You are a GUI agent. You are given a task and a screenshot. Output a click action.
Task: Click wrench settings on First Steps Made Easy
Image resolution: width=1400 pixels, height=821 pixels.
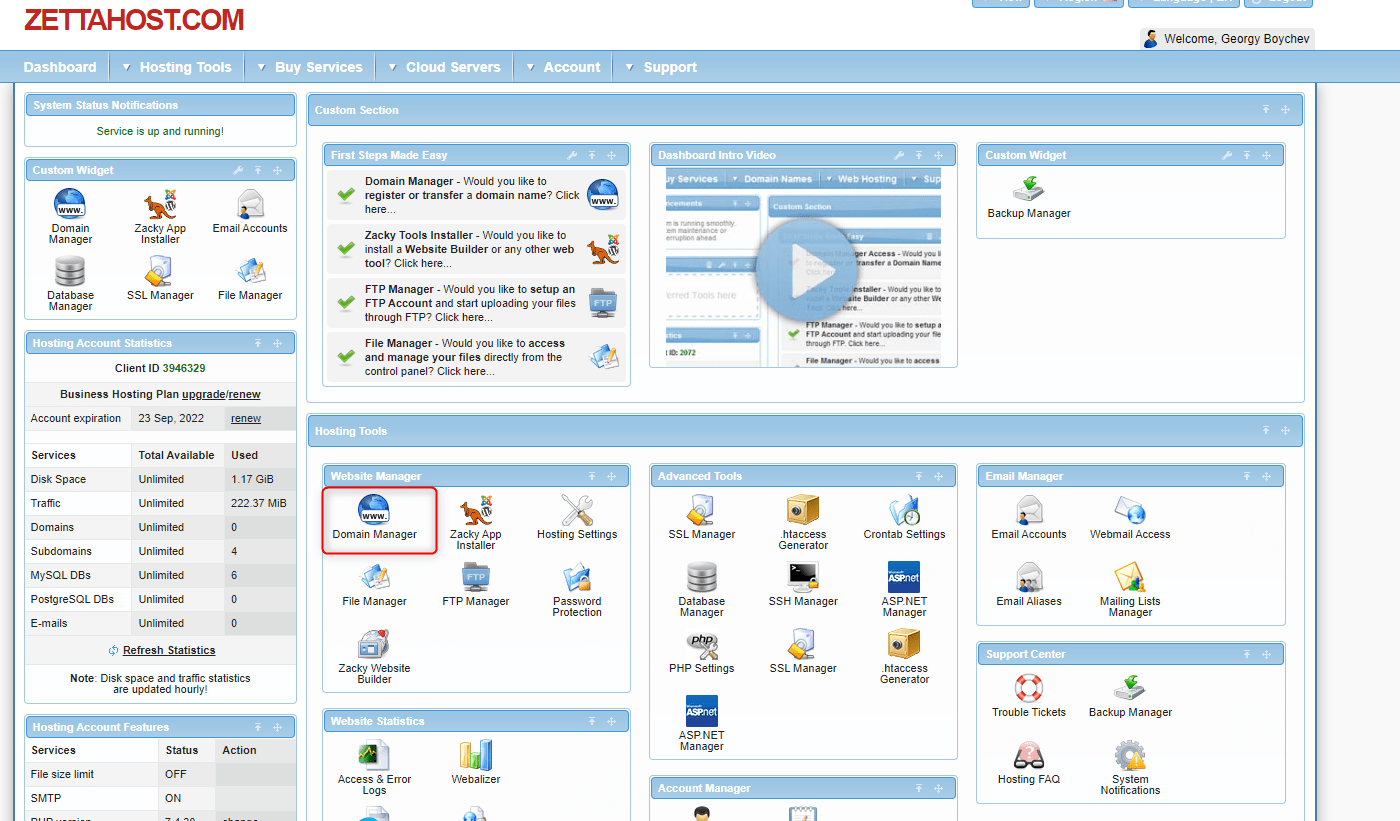click(572, 155)
